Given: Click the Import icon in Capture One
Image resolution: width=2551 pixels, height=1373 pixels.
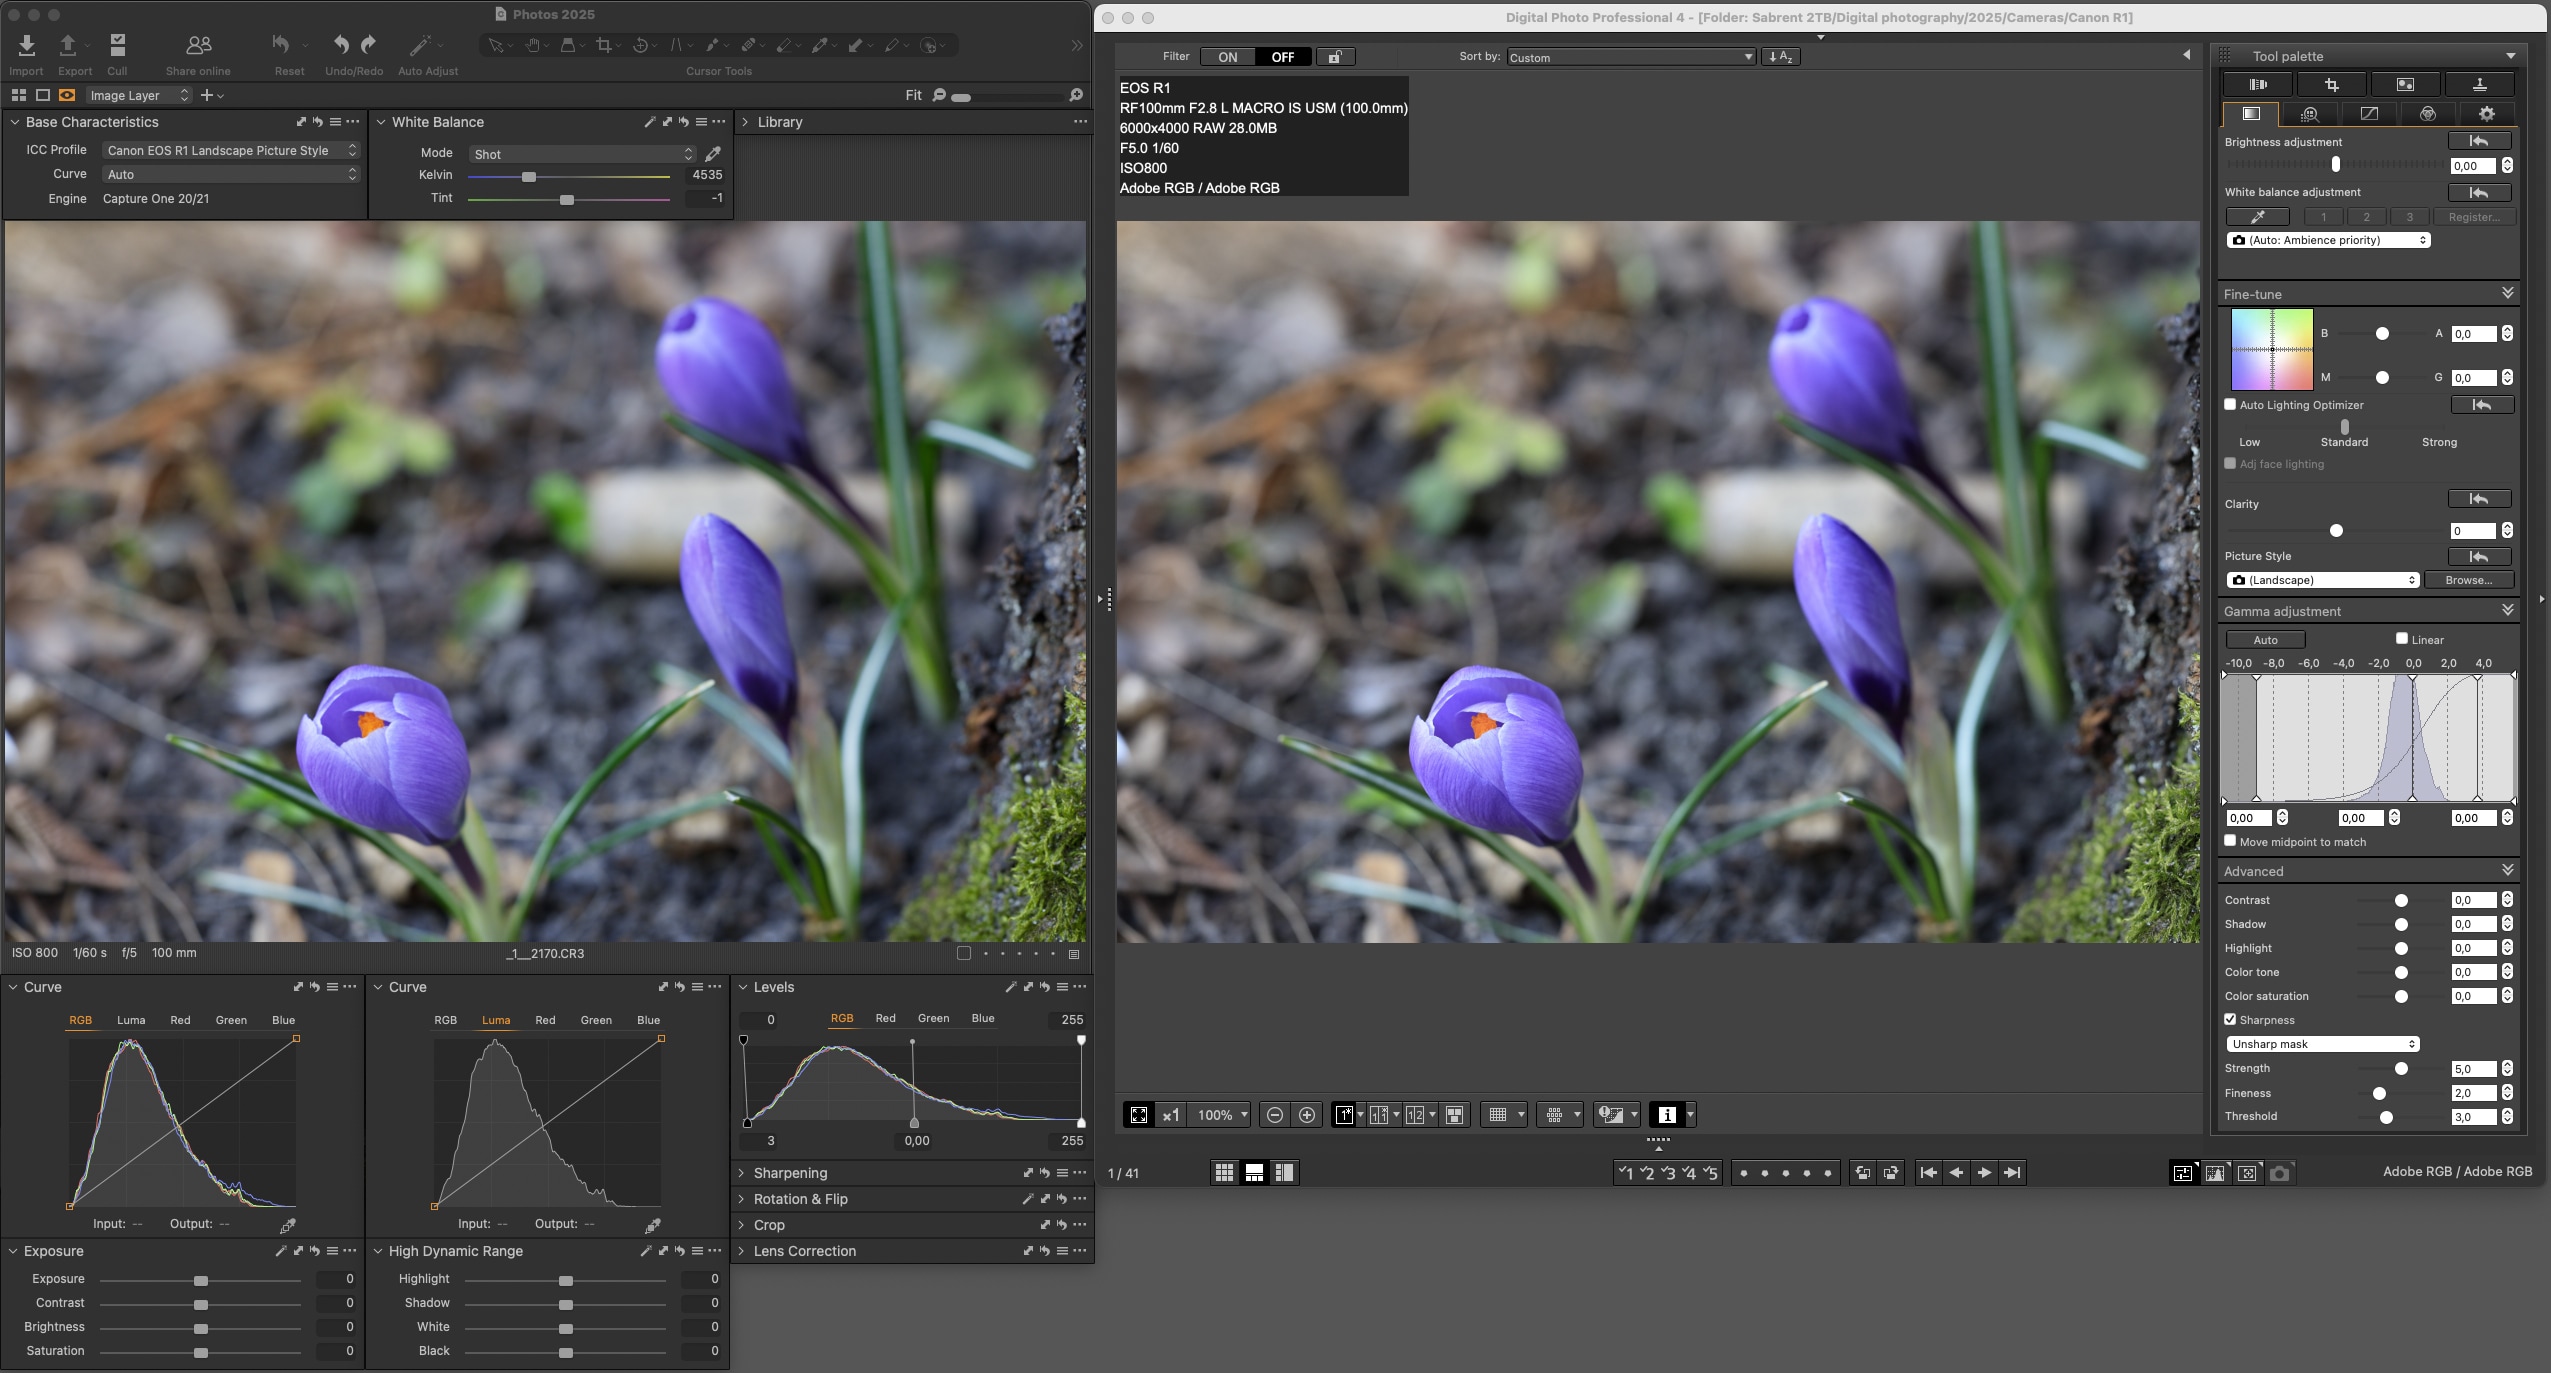Looking at the screenshot, I should [x=26, y=46].
